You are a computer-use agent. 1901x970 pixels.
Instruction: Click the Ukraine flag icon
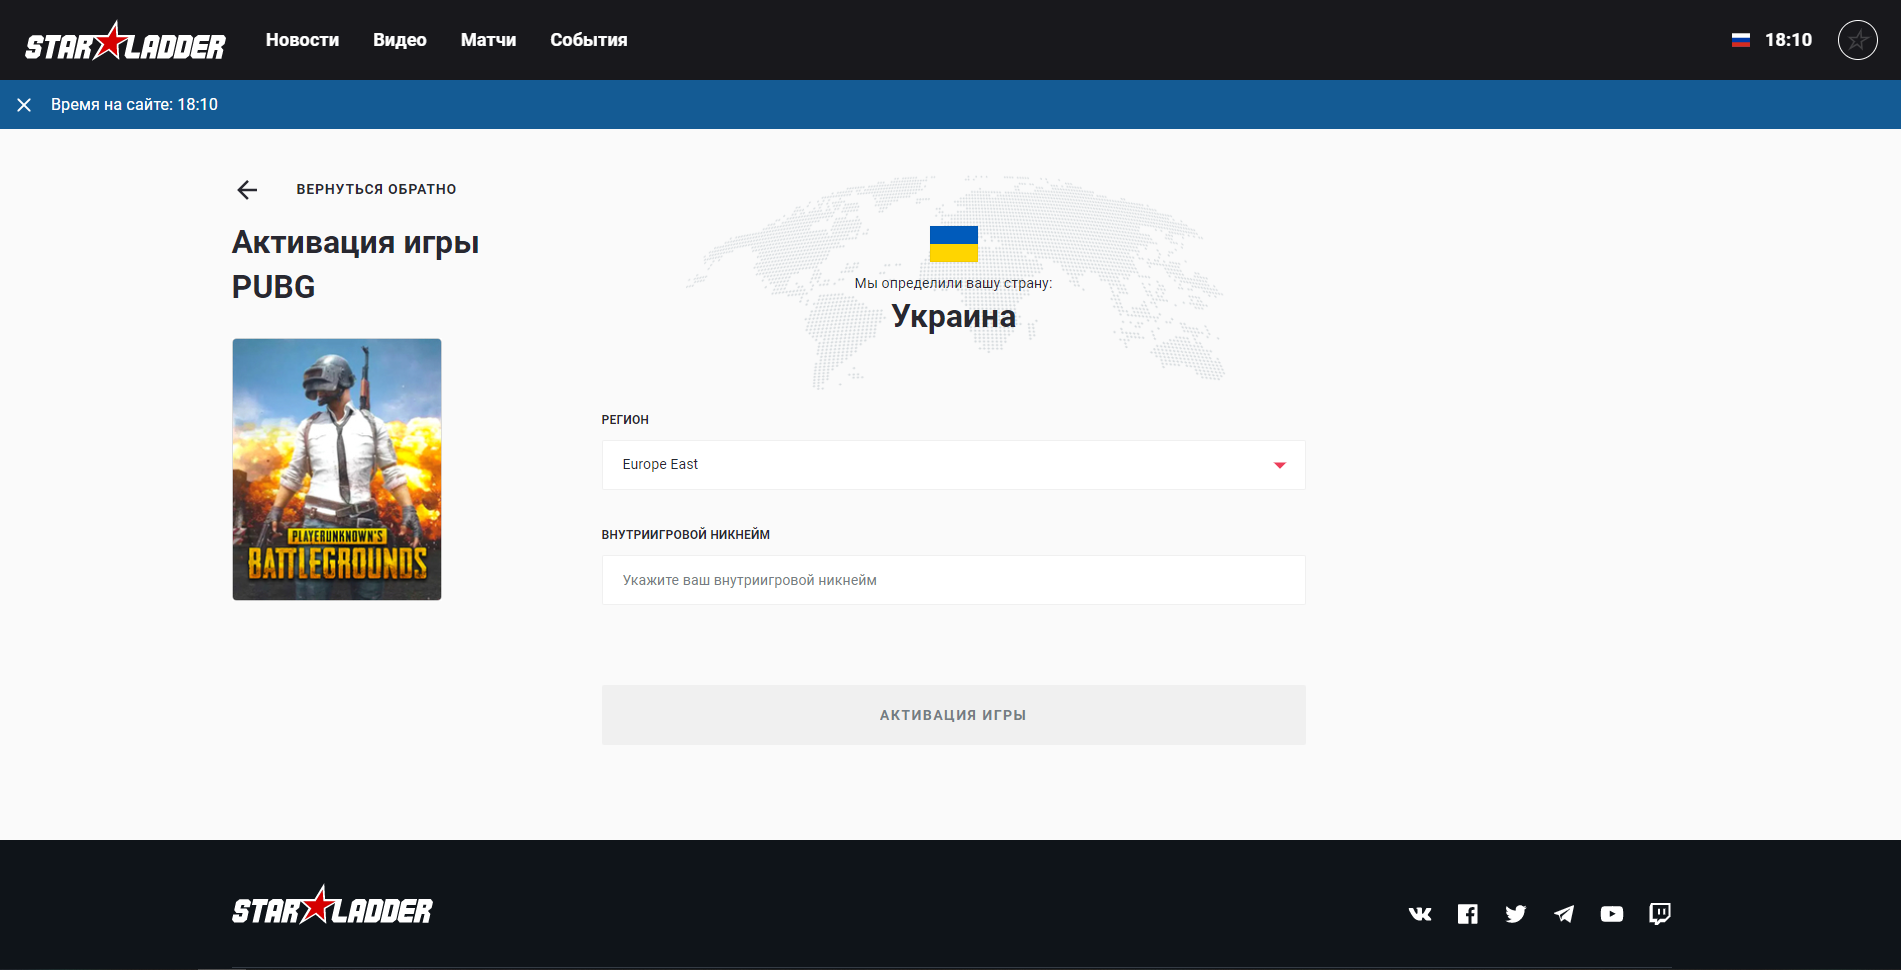pos(954,244)
